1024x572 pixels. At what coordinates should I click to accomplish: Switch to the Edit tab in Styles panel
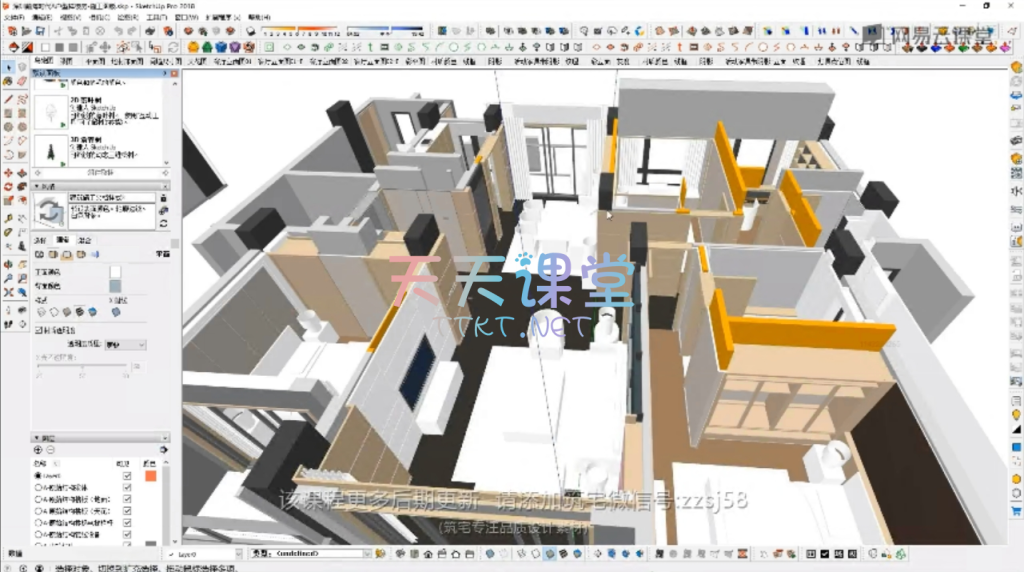pyautogui.click(x=62, y=240)
